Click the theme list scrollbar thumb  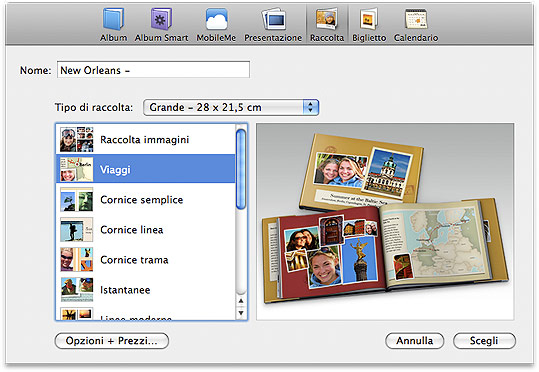241,169
